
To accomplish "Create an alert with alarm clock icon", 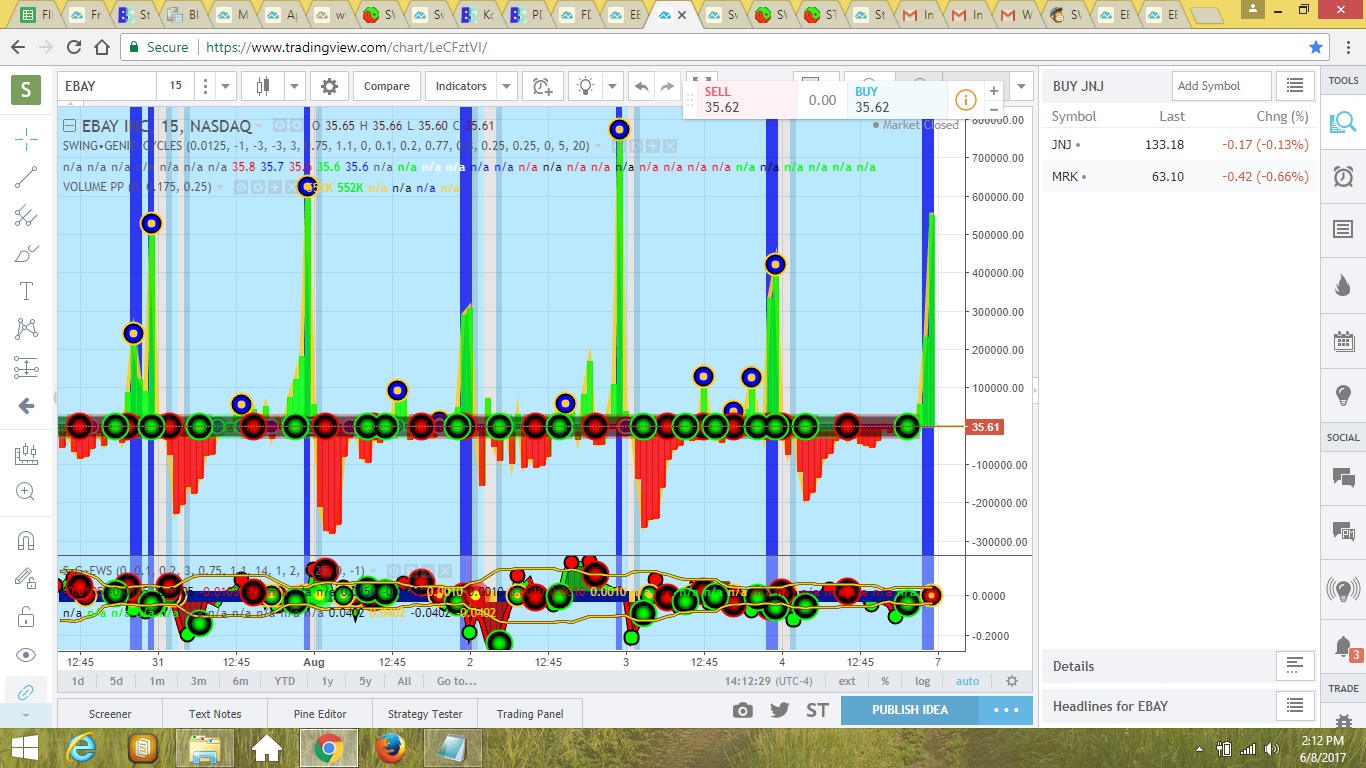I will click(x=542, y=86).
